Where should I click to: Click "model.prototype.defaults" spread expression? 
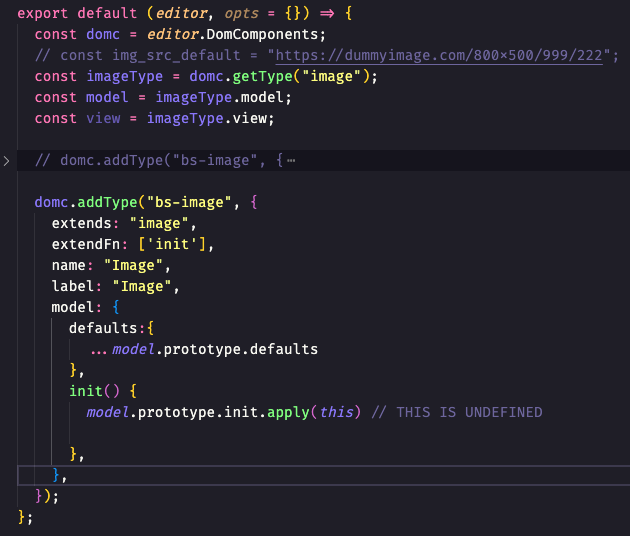tap(204, 349)
